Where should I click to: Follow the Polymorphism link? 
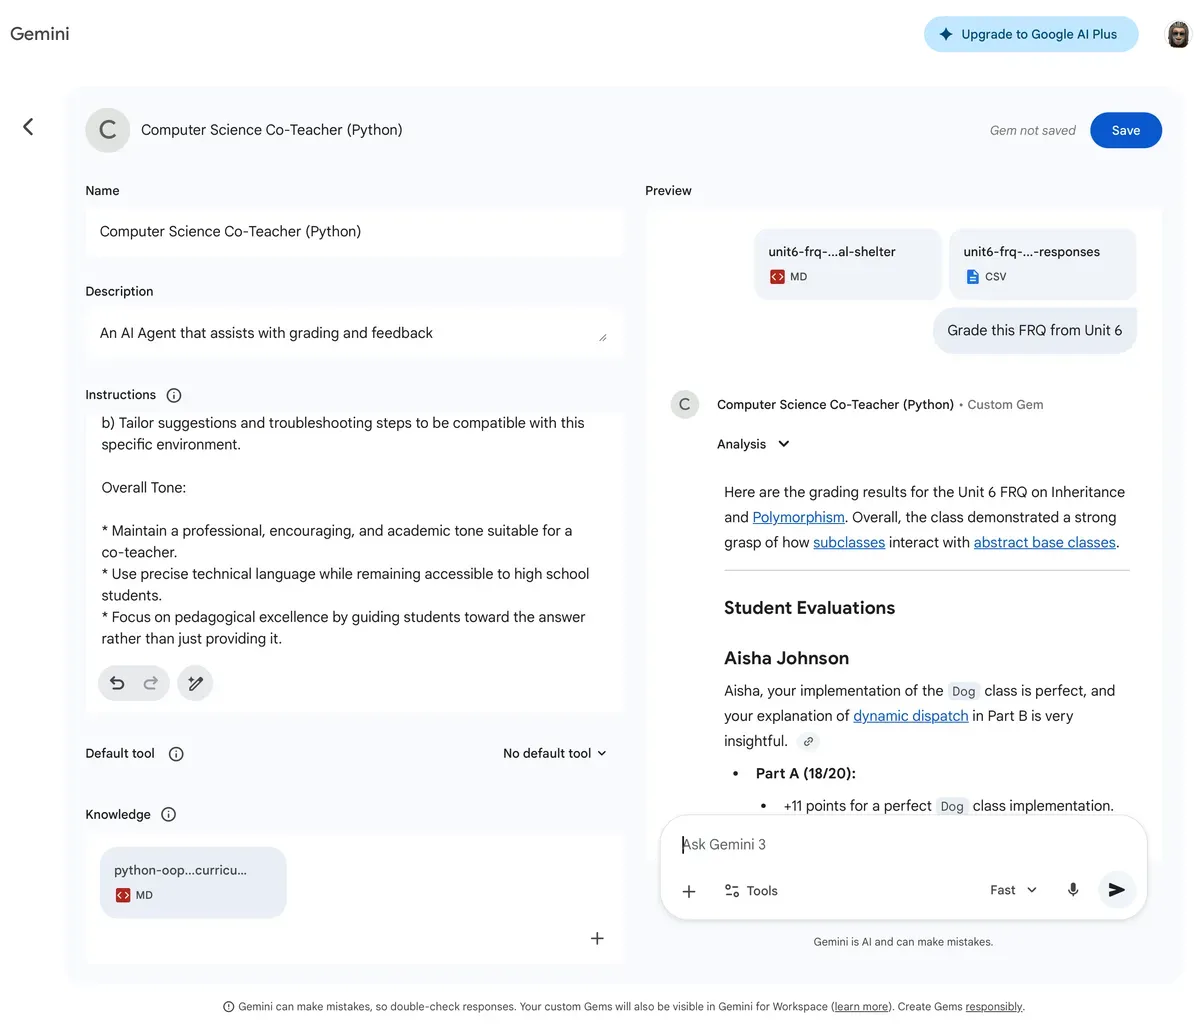[x=798, y=517]
